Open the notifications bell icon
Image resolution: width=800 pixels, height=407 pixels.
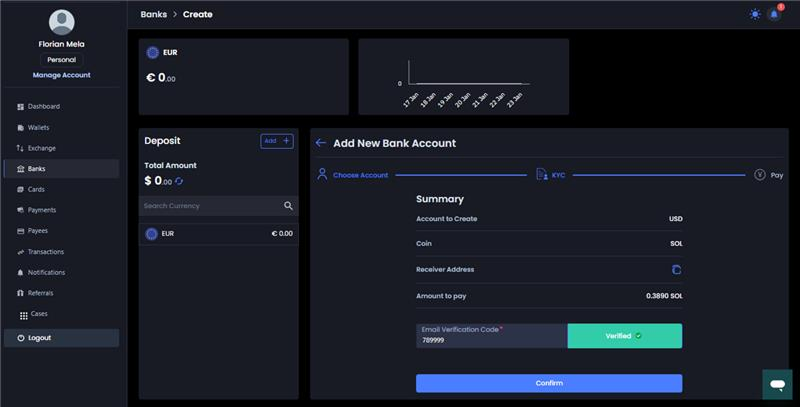(x=774, y=14)
